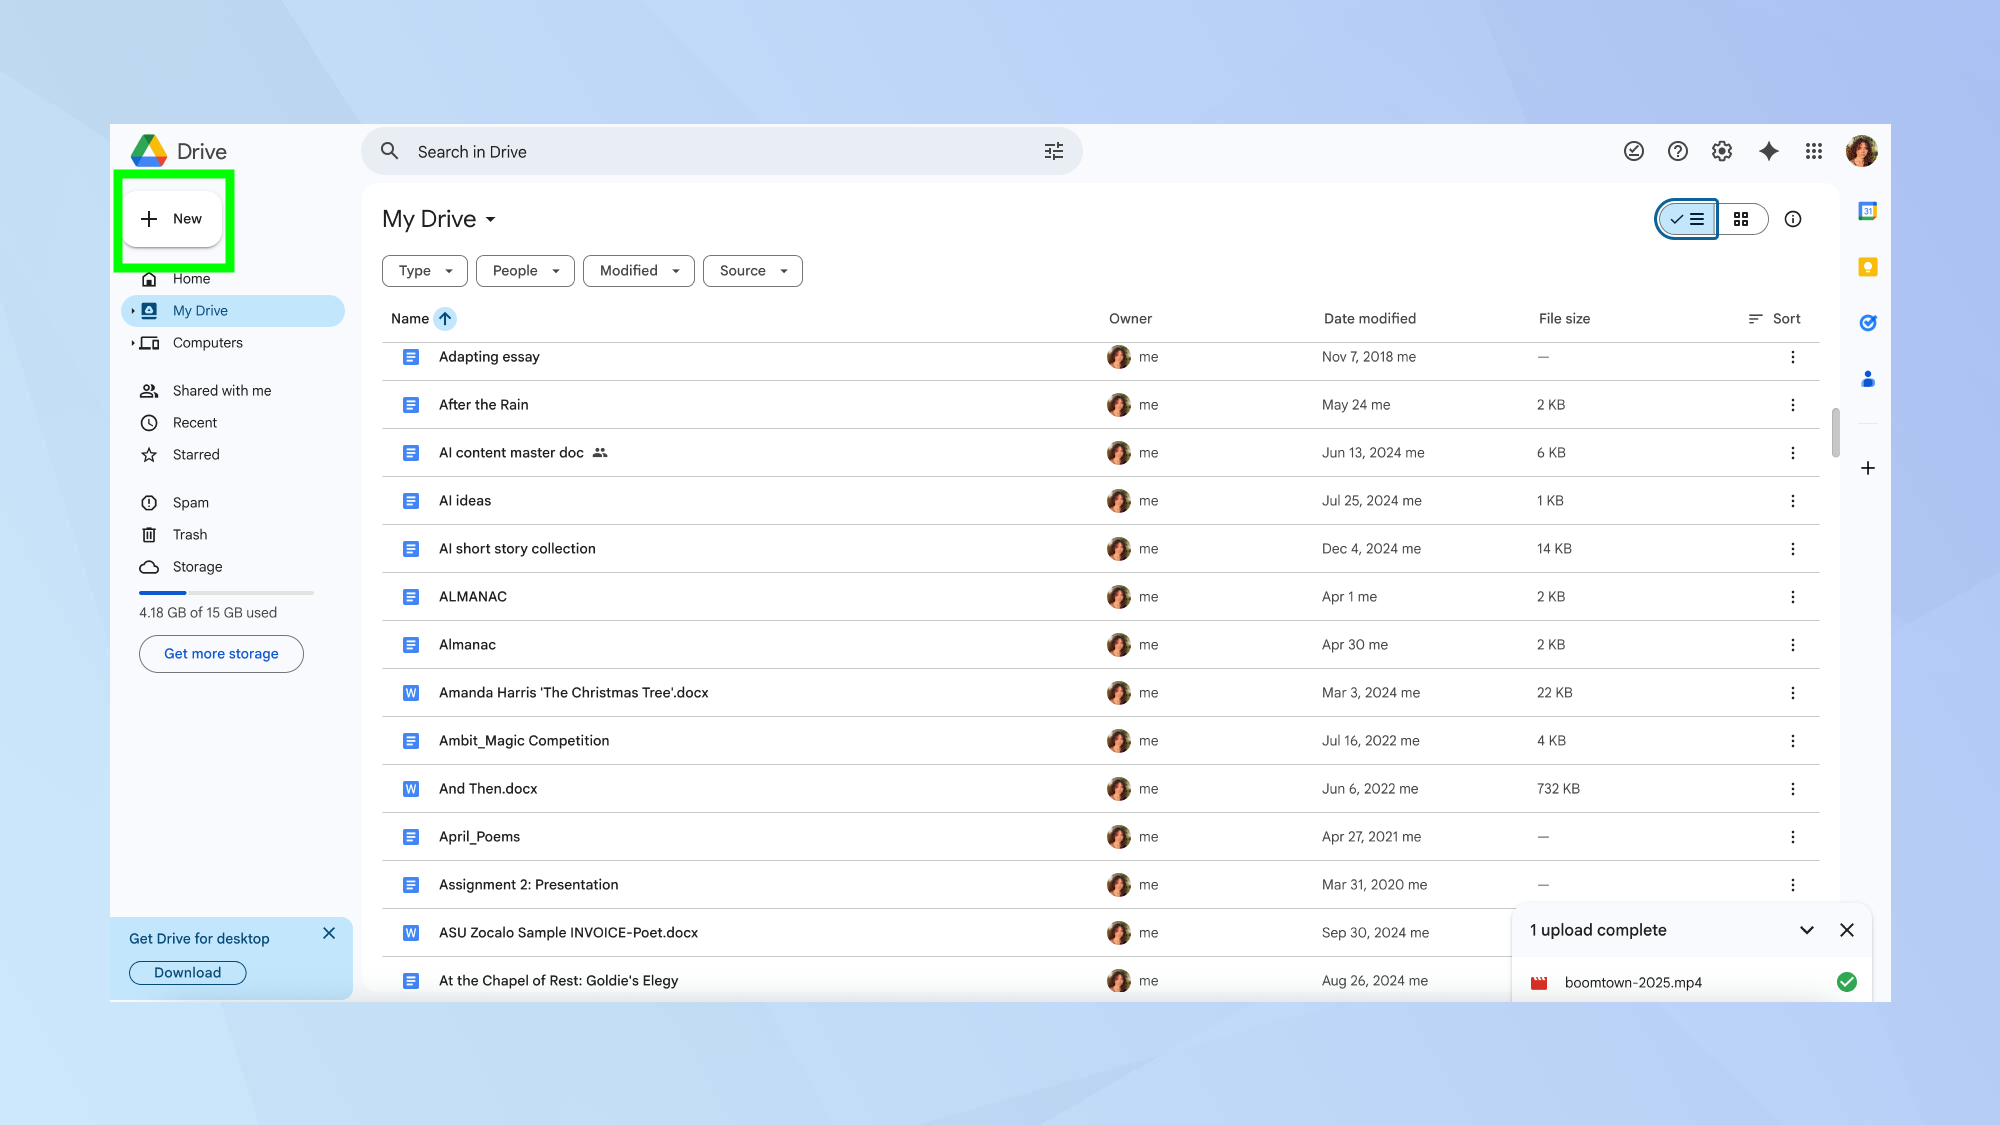The image size is (2000, 1125).
Task: Toggle the info details panel
Action: coord(1793,219)
